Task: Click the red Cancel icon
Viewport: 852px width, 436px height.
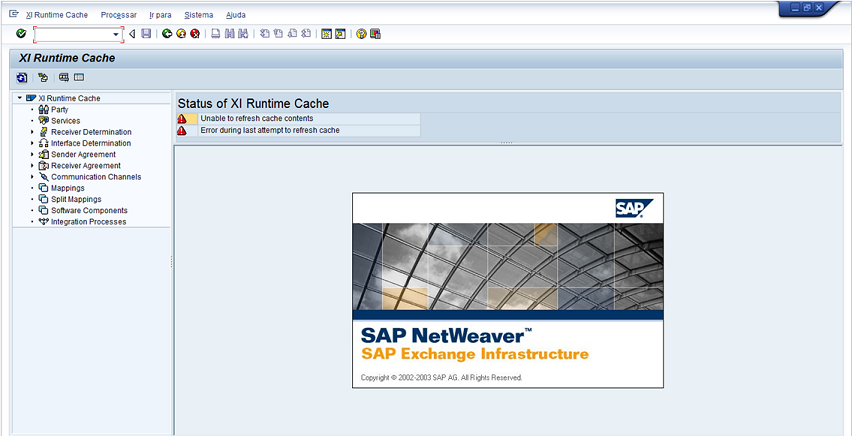Action: pyautogui.click(x=195, y=34)
